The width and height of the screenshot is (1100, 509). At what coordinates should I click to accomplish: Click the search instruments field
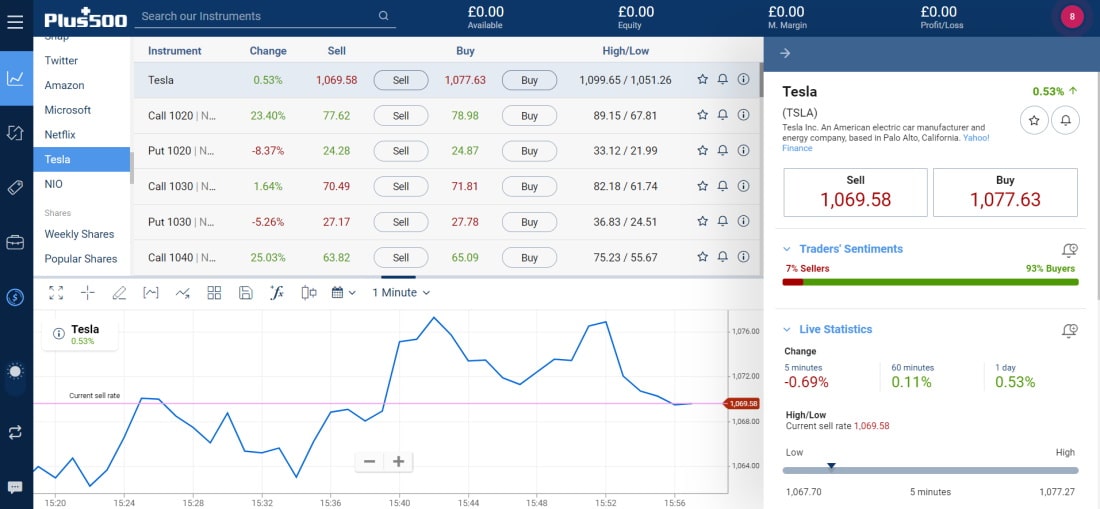click(265, 16)
